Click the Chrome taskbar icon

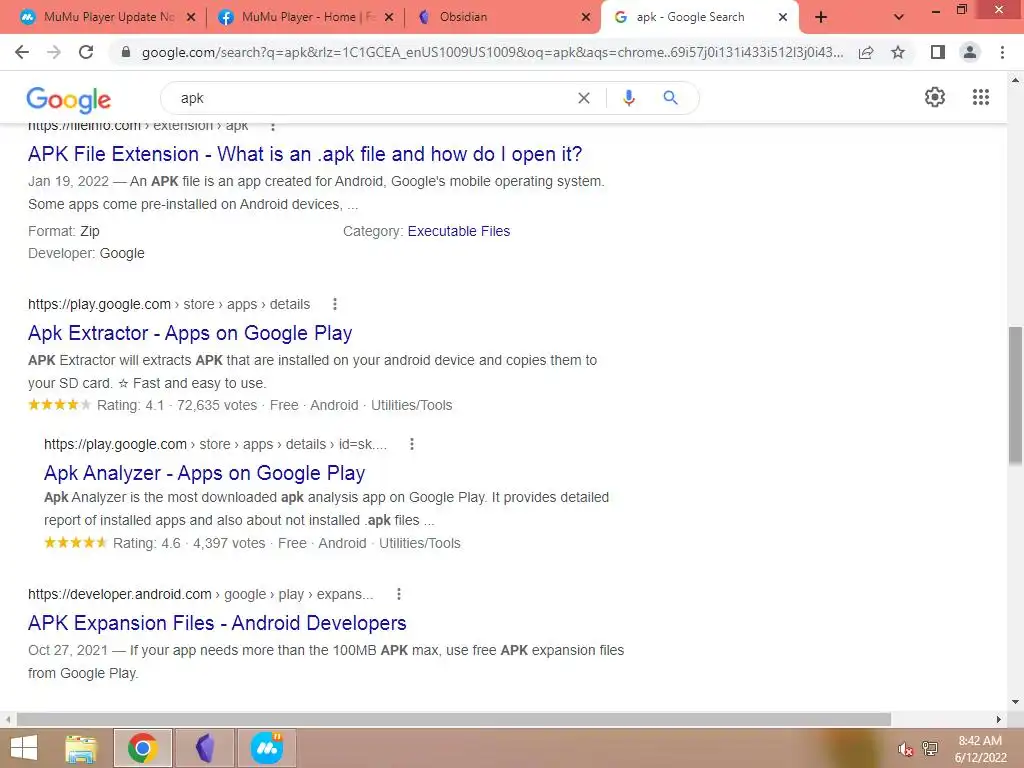coord(142,748)
